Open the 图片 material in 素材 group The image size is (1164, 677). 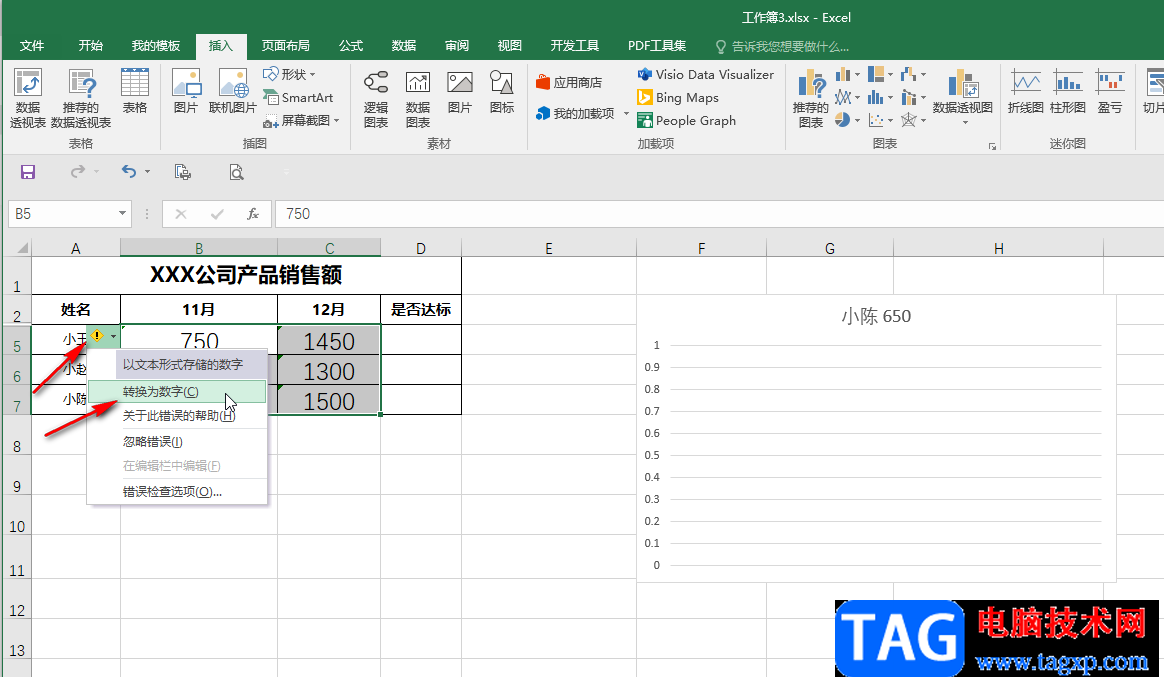(x=460, y=91)
